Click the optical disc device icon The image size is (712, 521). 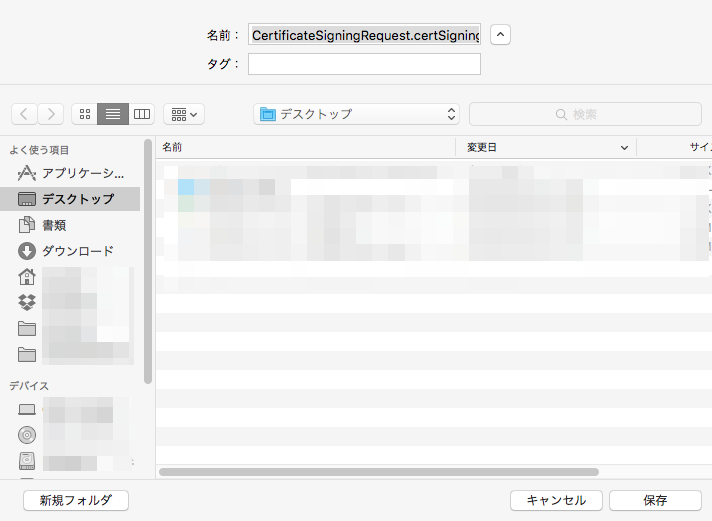pyautogui.click(x=27, y=435)
